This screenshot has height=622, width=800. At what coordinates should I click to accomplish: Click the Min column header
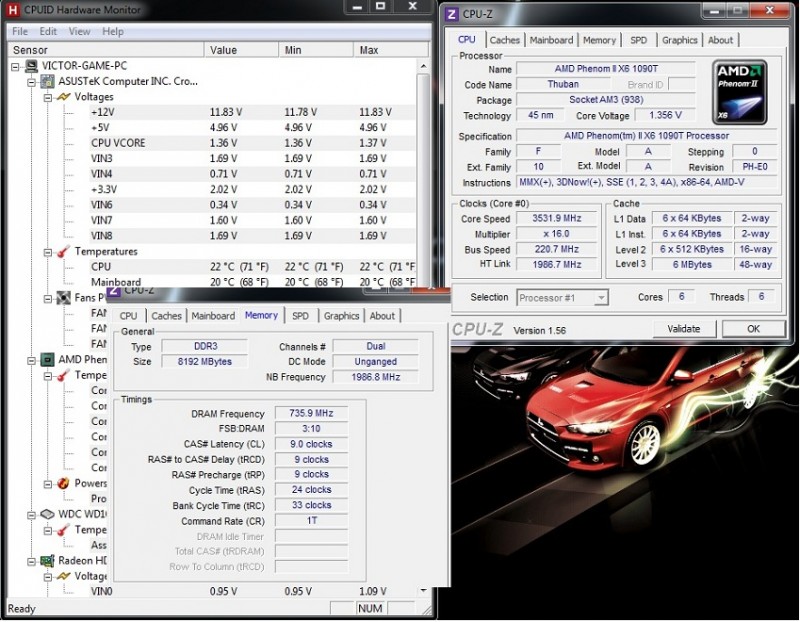click(x=316, y=50)
